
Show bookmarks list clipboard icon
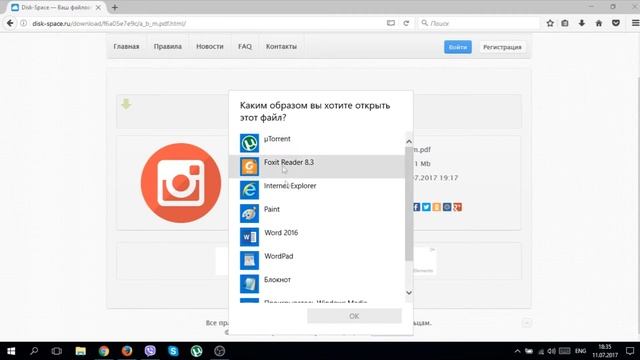(565, 23)
